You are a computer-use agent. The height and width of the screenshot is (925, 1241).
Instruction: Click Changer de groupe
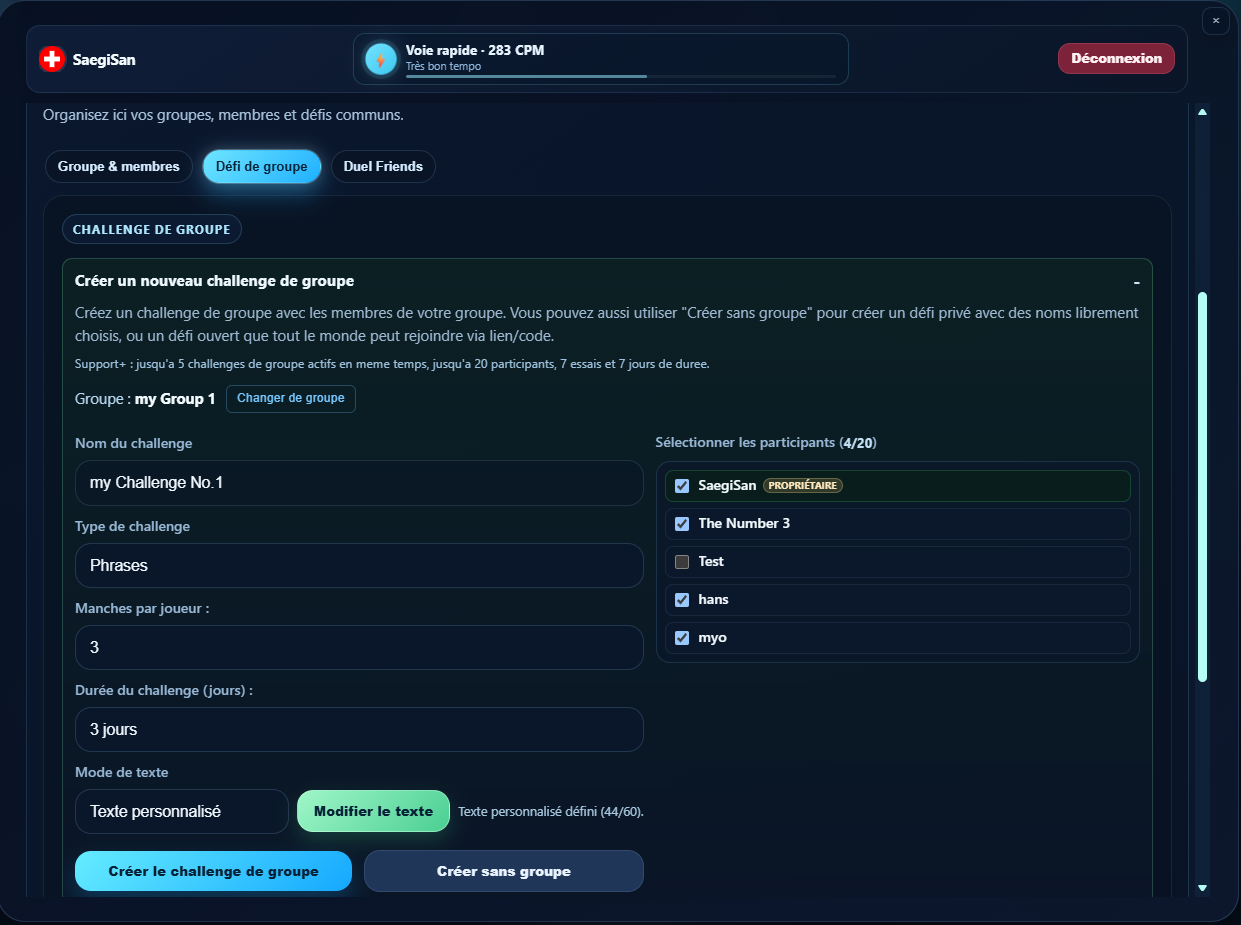pos(291,398)
